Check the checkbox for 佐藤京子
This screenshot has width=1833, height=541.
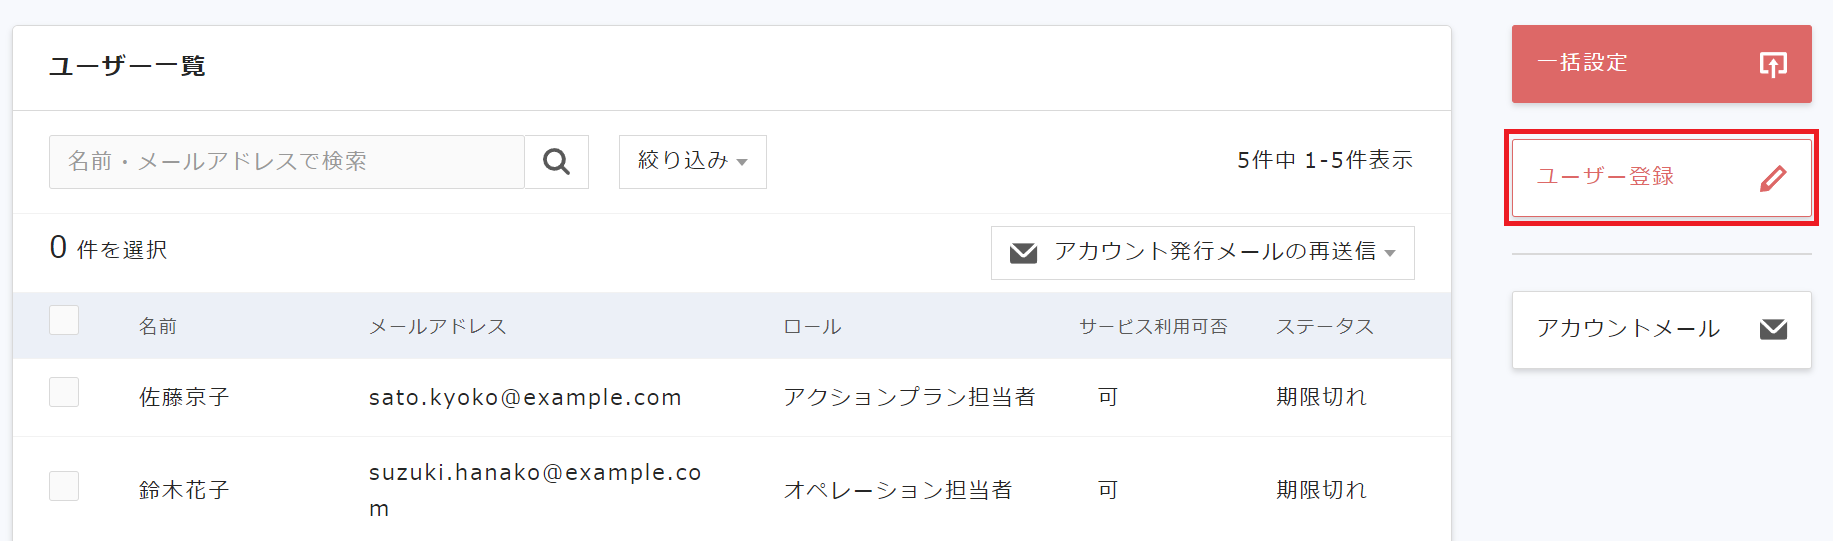(x=64, y=392)
